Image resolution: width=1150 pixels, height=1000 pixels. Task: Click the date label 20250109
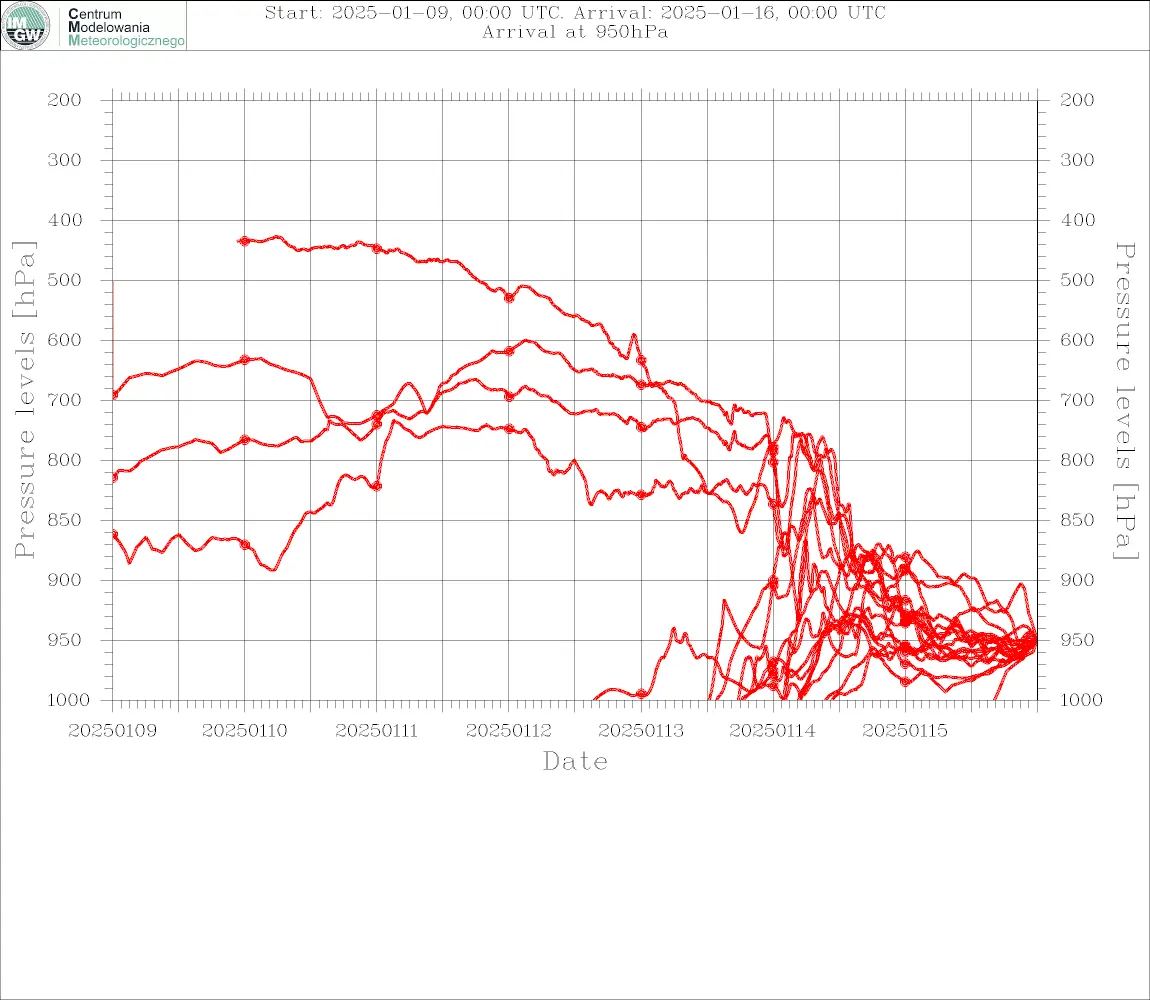coord(112,731)
